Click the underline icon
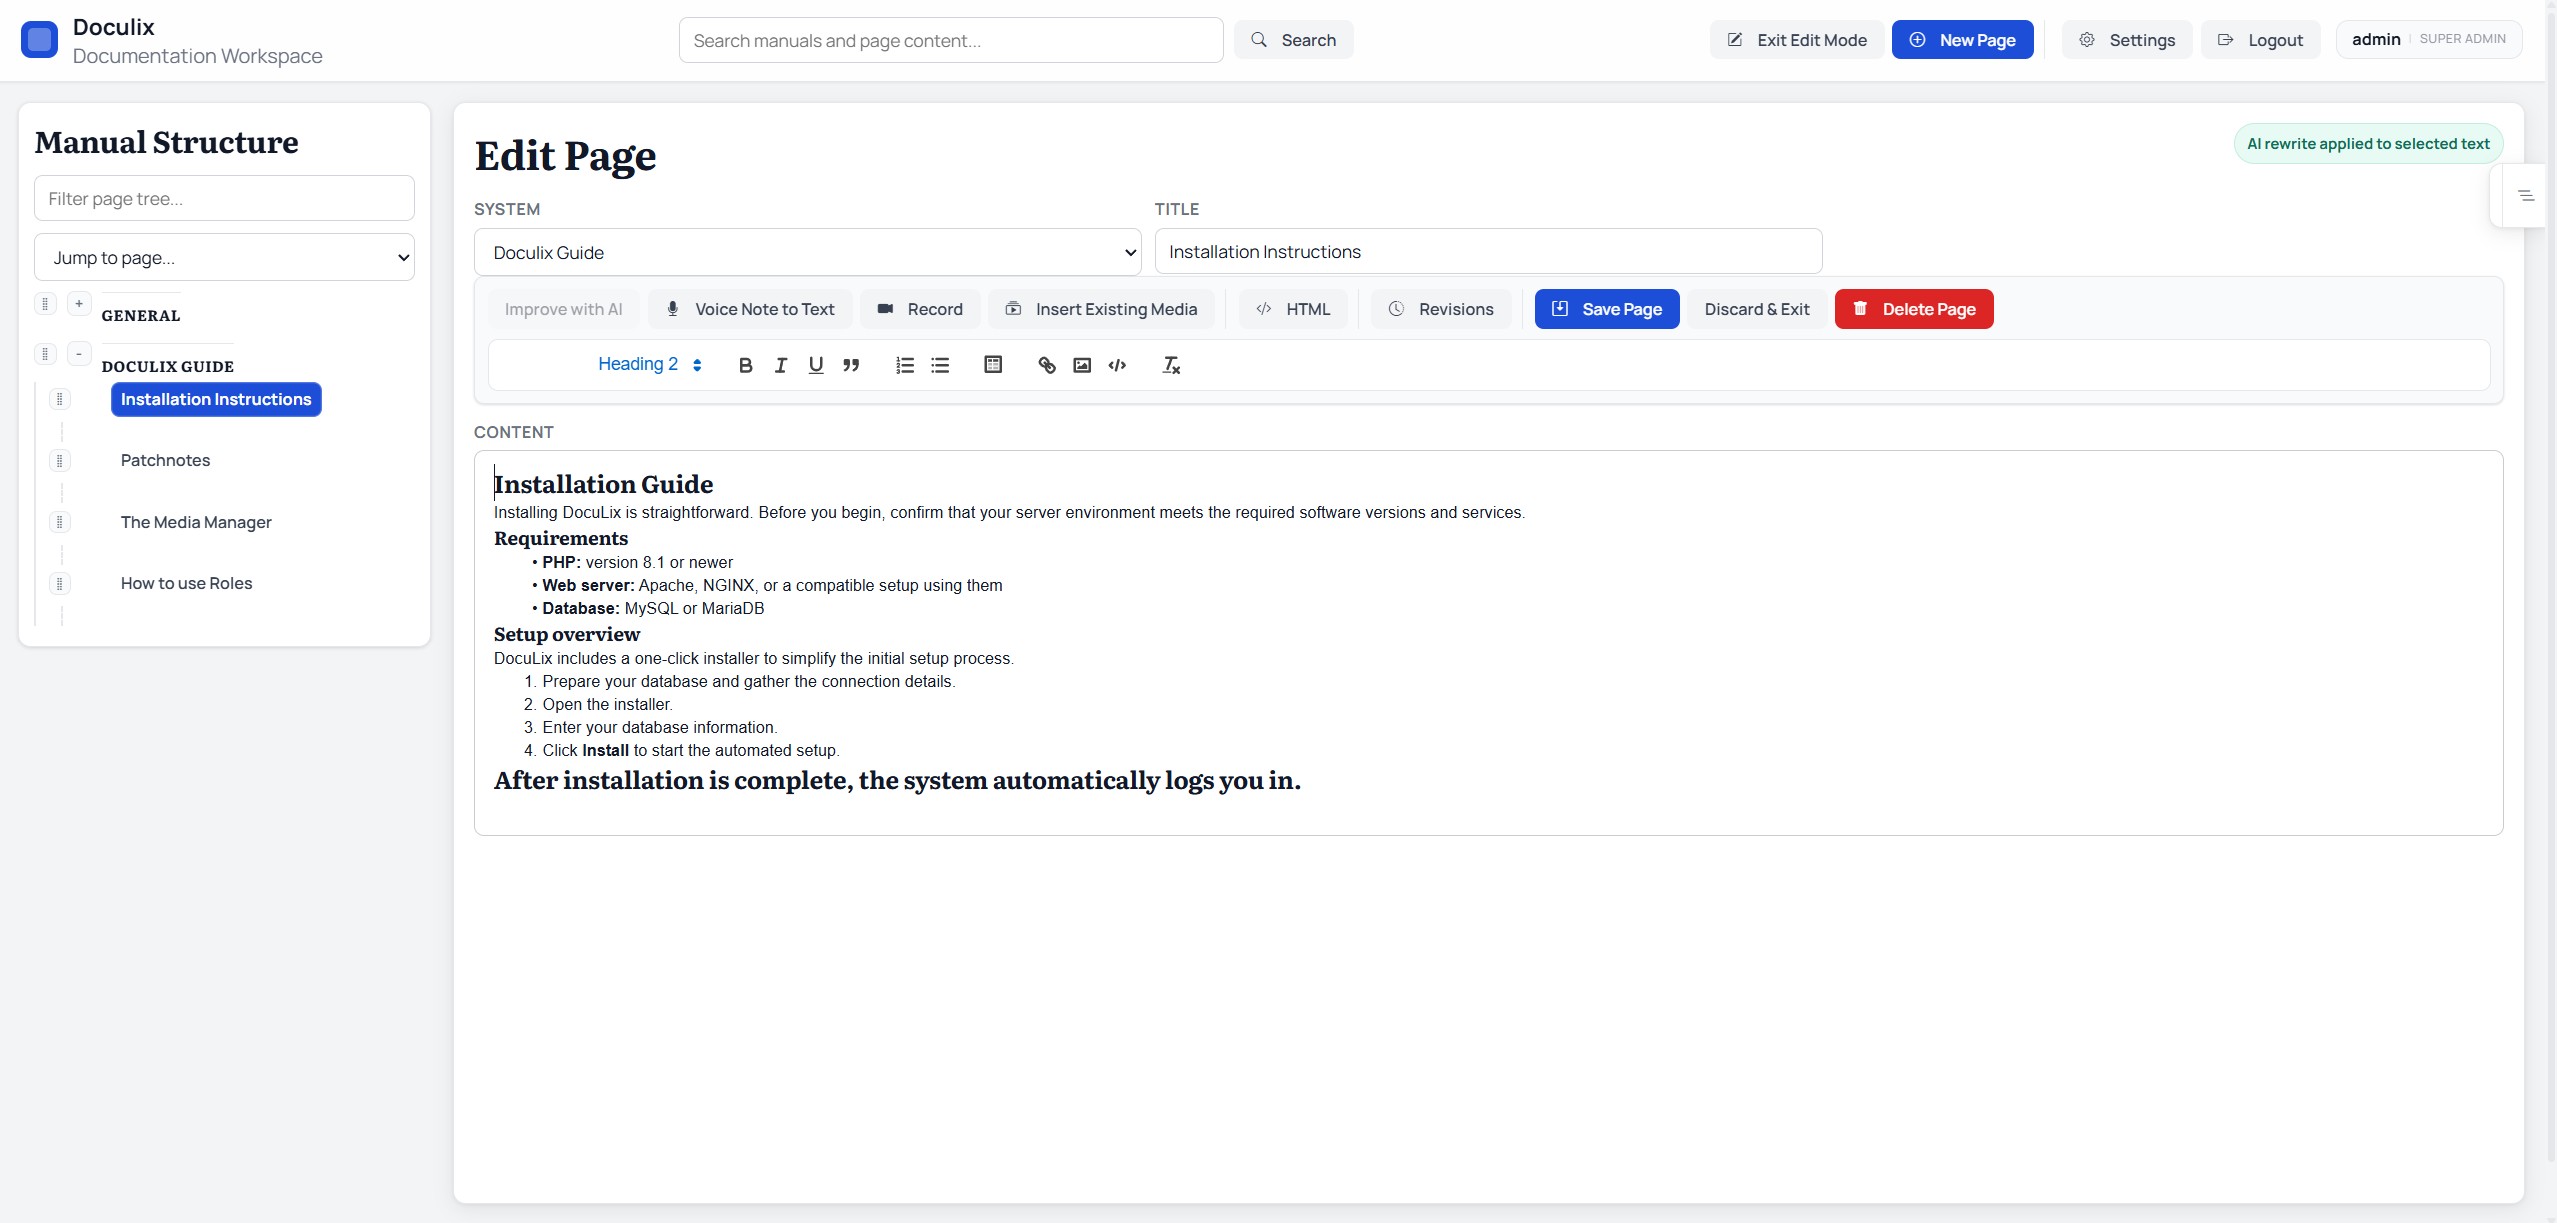 [816, 365]
